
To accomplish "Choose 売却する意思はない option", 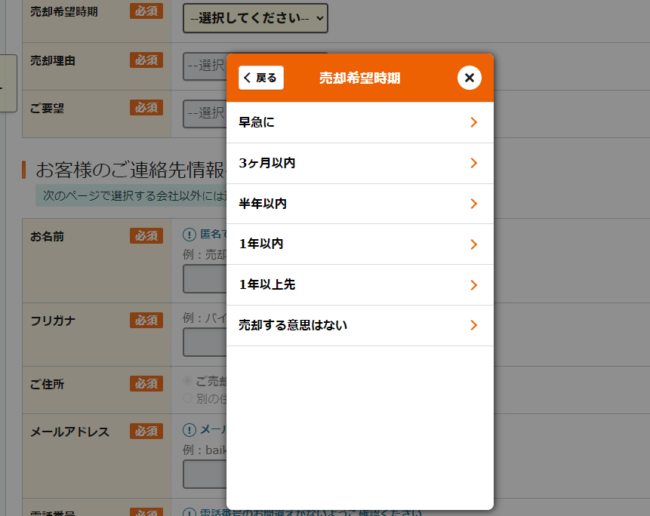I will 360,325.
